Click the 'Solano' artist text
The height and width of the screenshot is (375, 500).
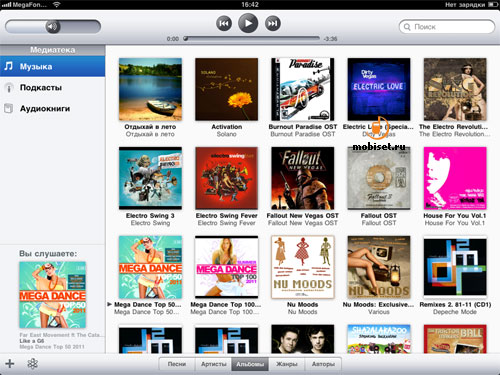pyautogui.click(x=227, y=134)
